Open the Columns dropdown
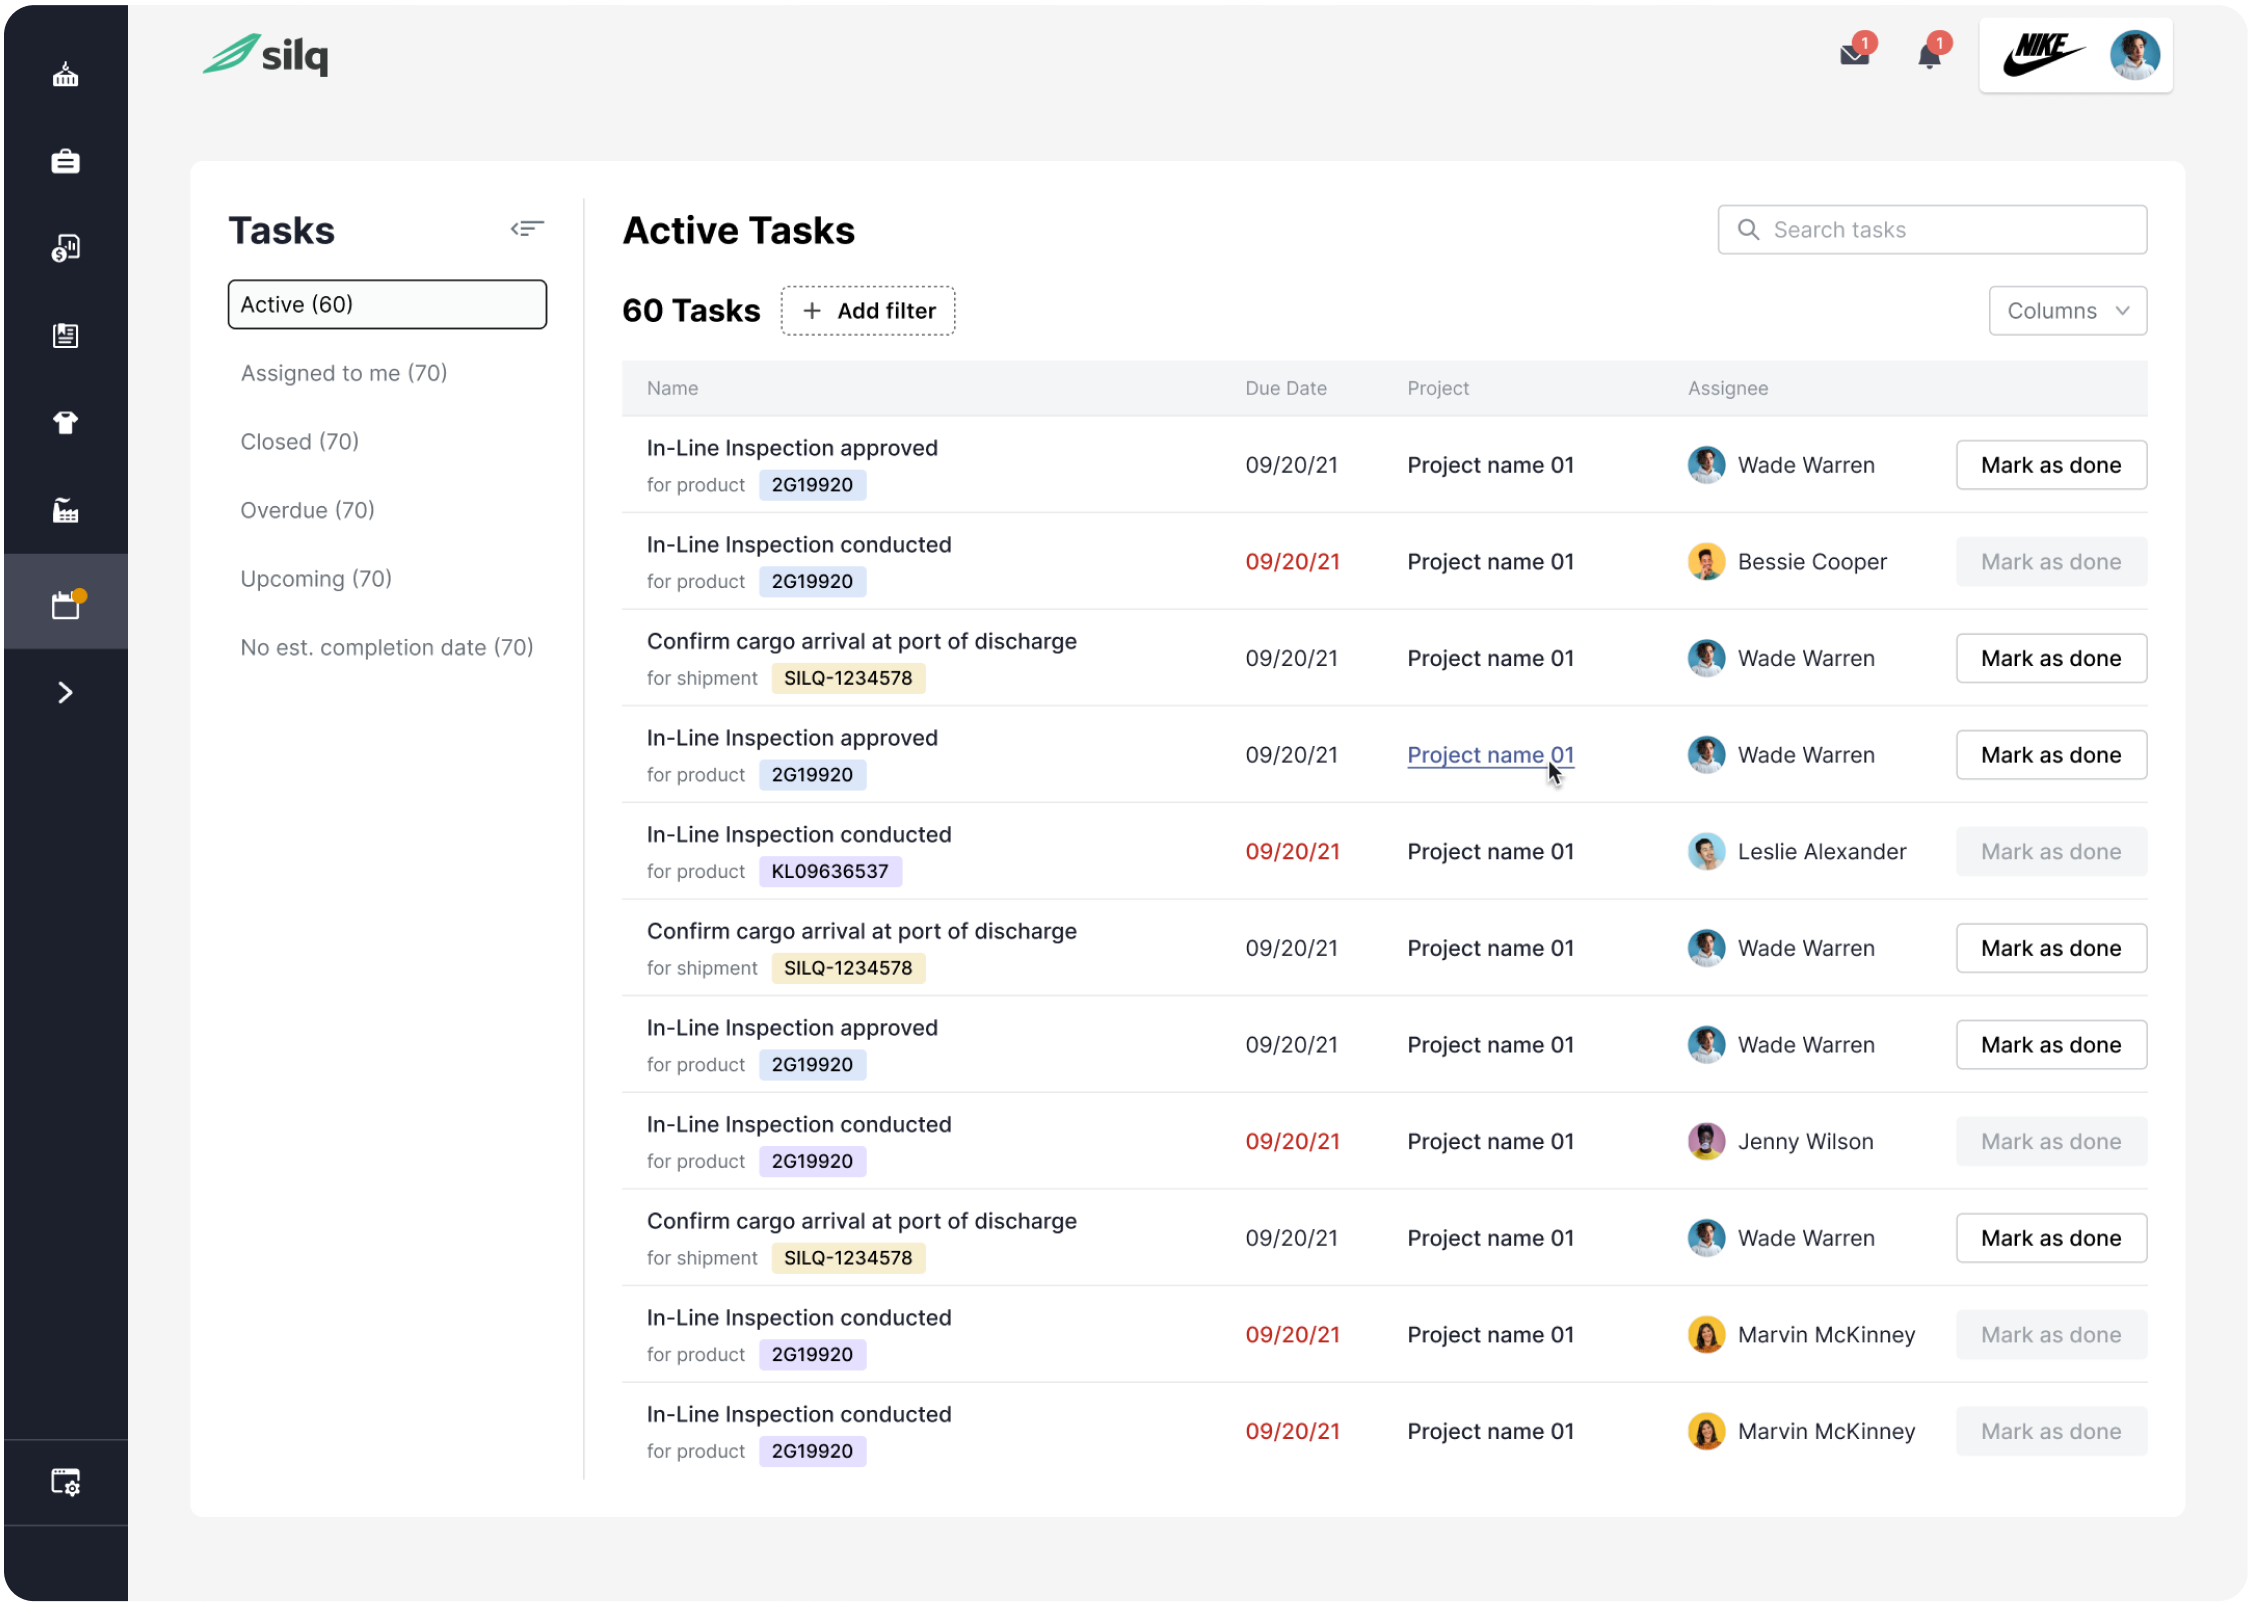Image resolution: width=2252 pixels, height=1605 pixels. point(2067,311)
